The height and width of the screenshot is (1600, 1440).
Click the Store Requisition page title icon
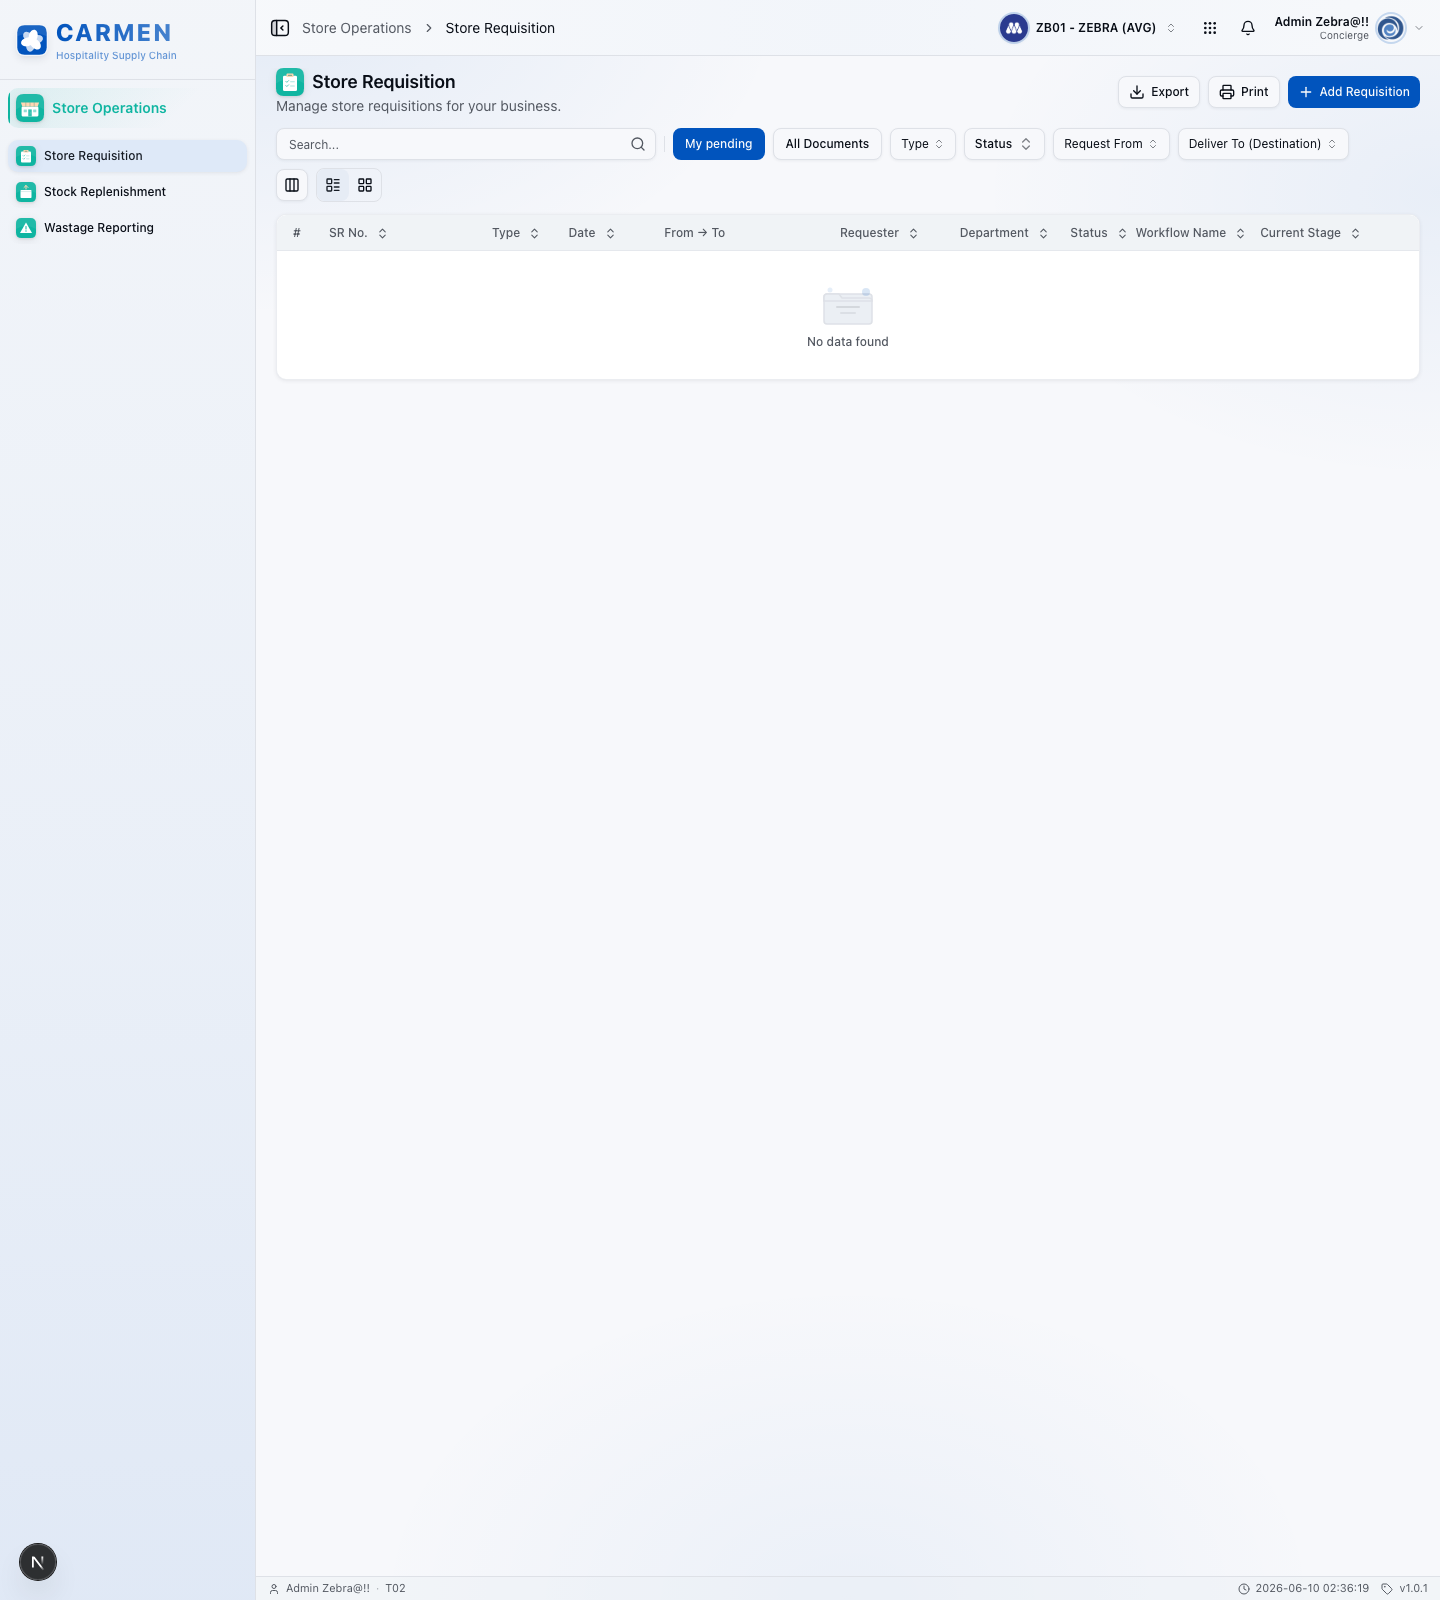coord(290,82)
